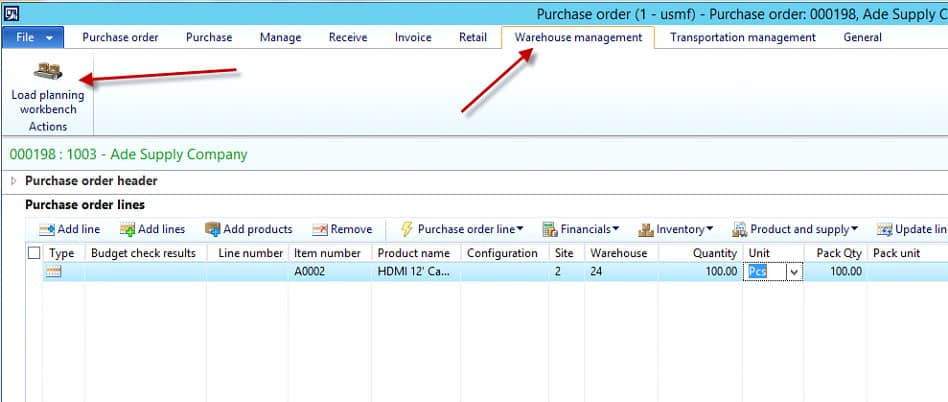Expand the Purchase order header section
The image size is (948, 402).
click(x=15, y=181)
